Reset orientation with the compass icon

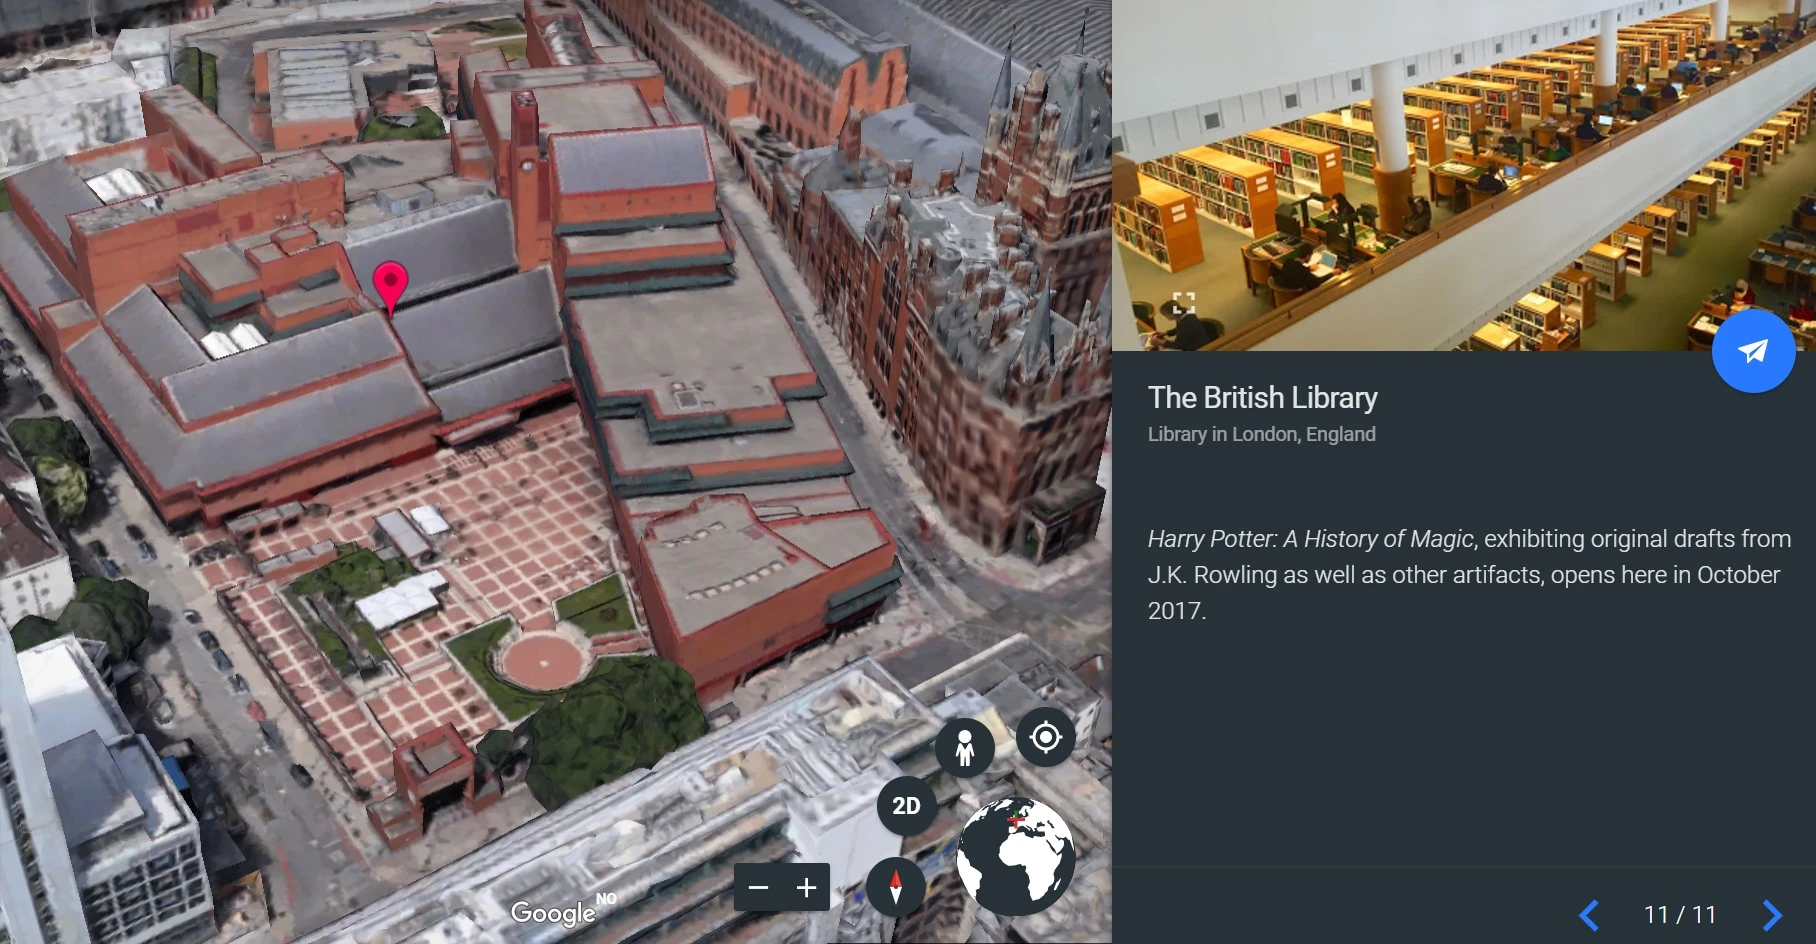895,887
